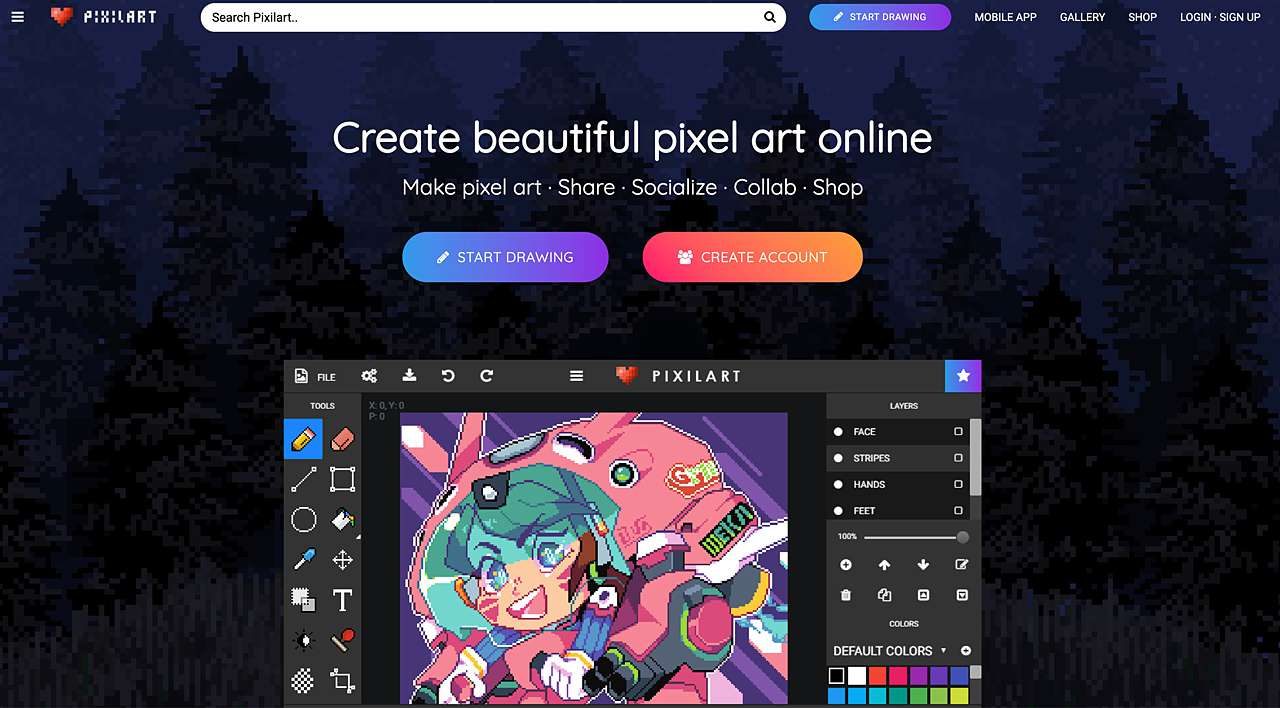Viewport: 1280px width, 708px height.
Task: Select the Dither pattern tool
Action: click(303, 600)
